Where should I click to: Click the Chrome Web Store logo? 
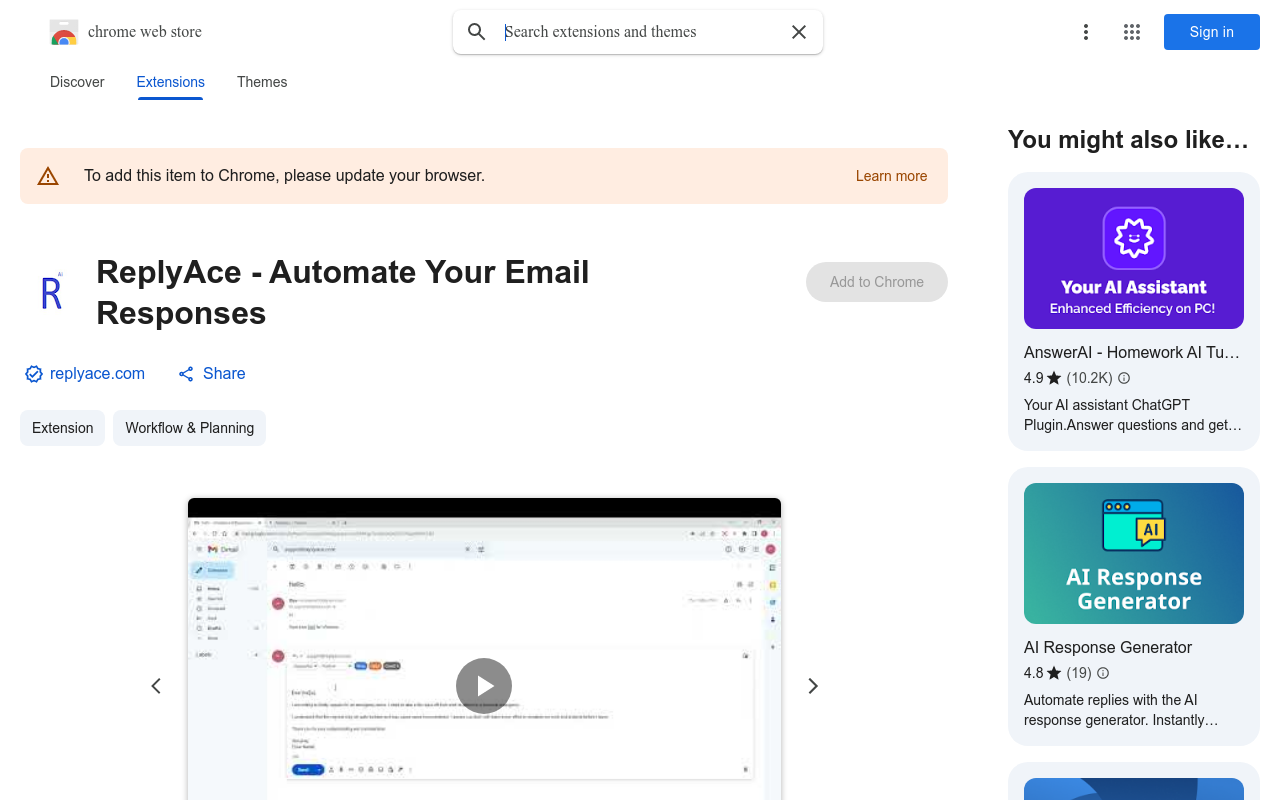coord(64,32)
